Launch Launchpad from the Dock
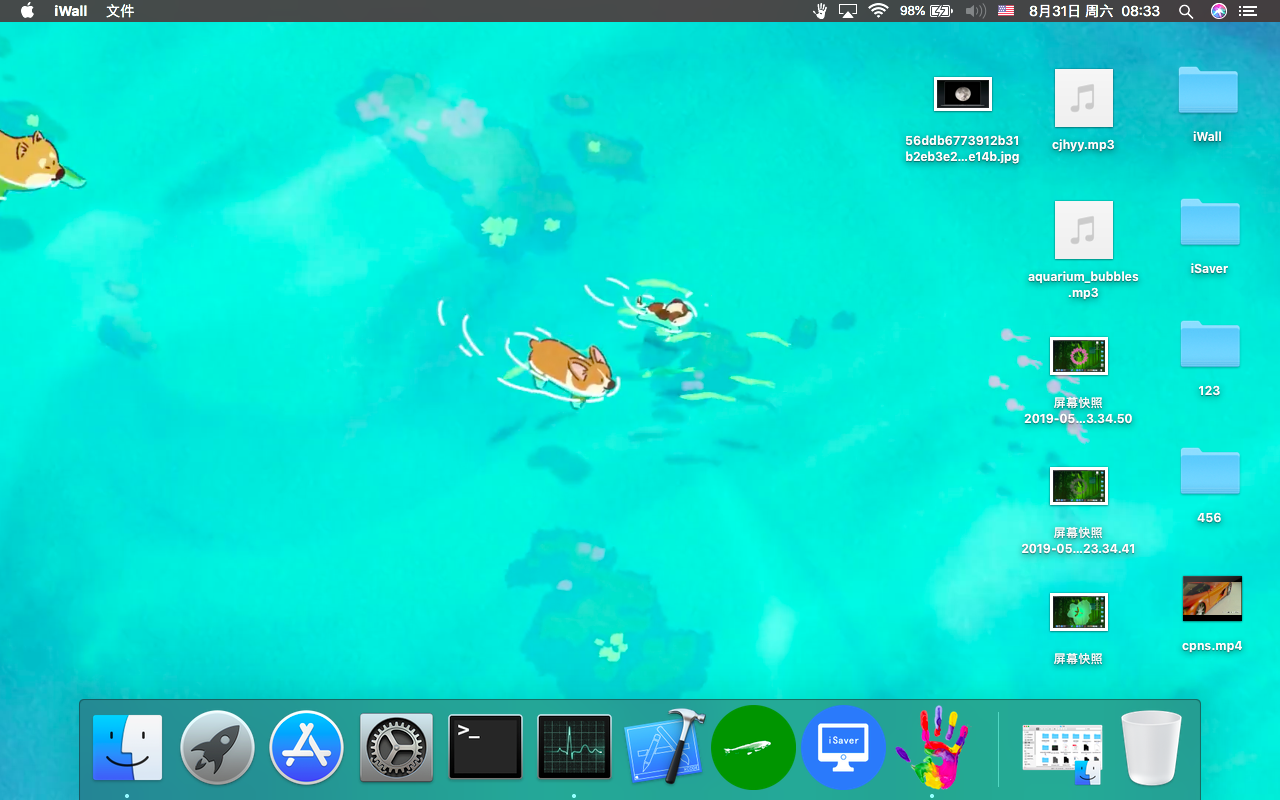Screen dimensions: 1280x800 click(217, 747)
